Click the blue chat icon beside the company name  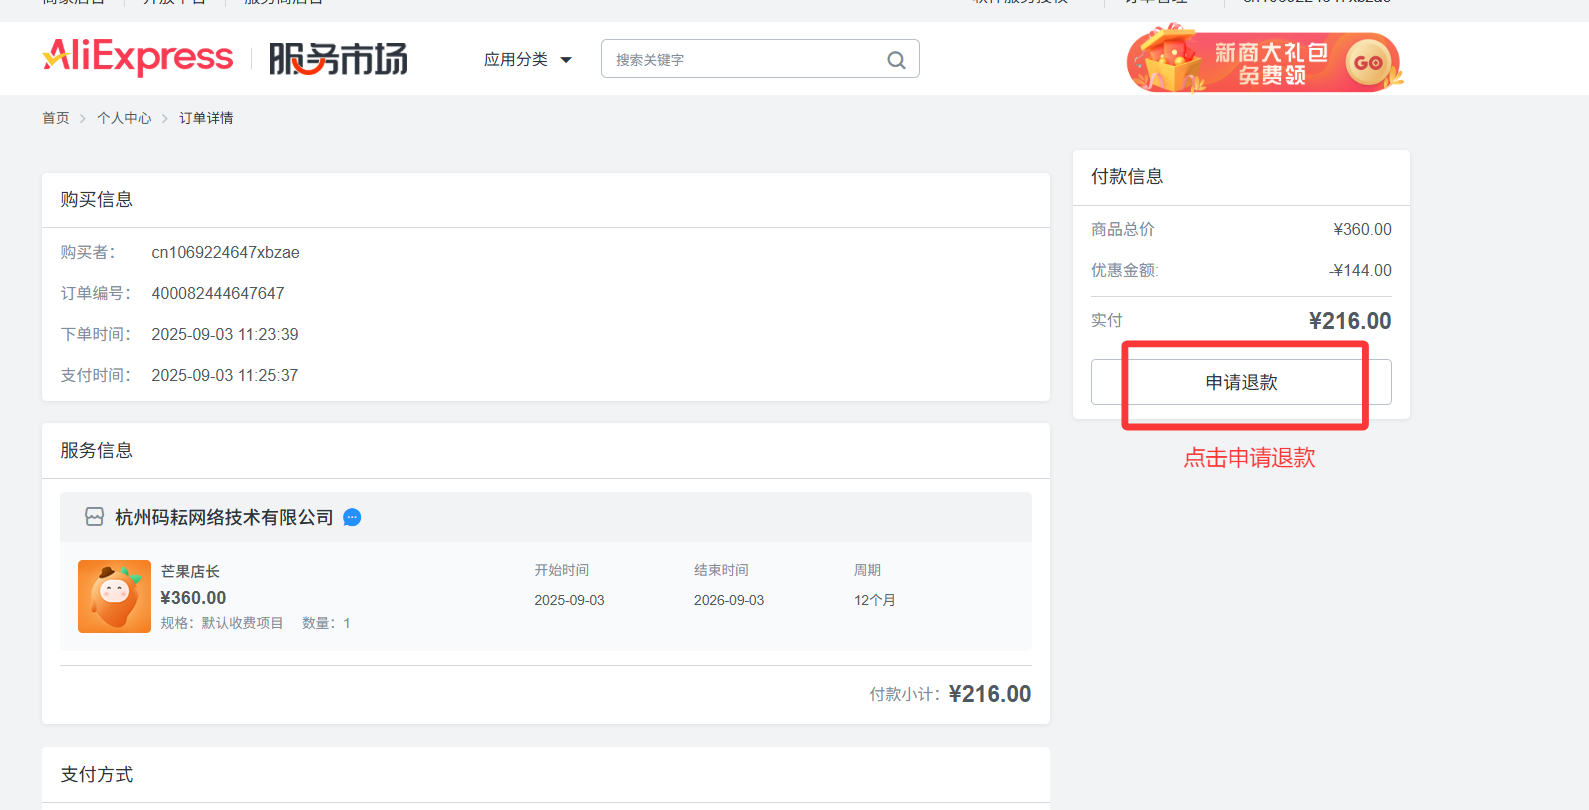point(352,517)
